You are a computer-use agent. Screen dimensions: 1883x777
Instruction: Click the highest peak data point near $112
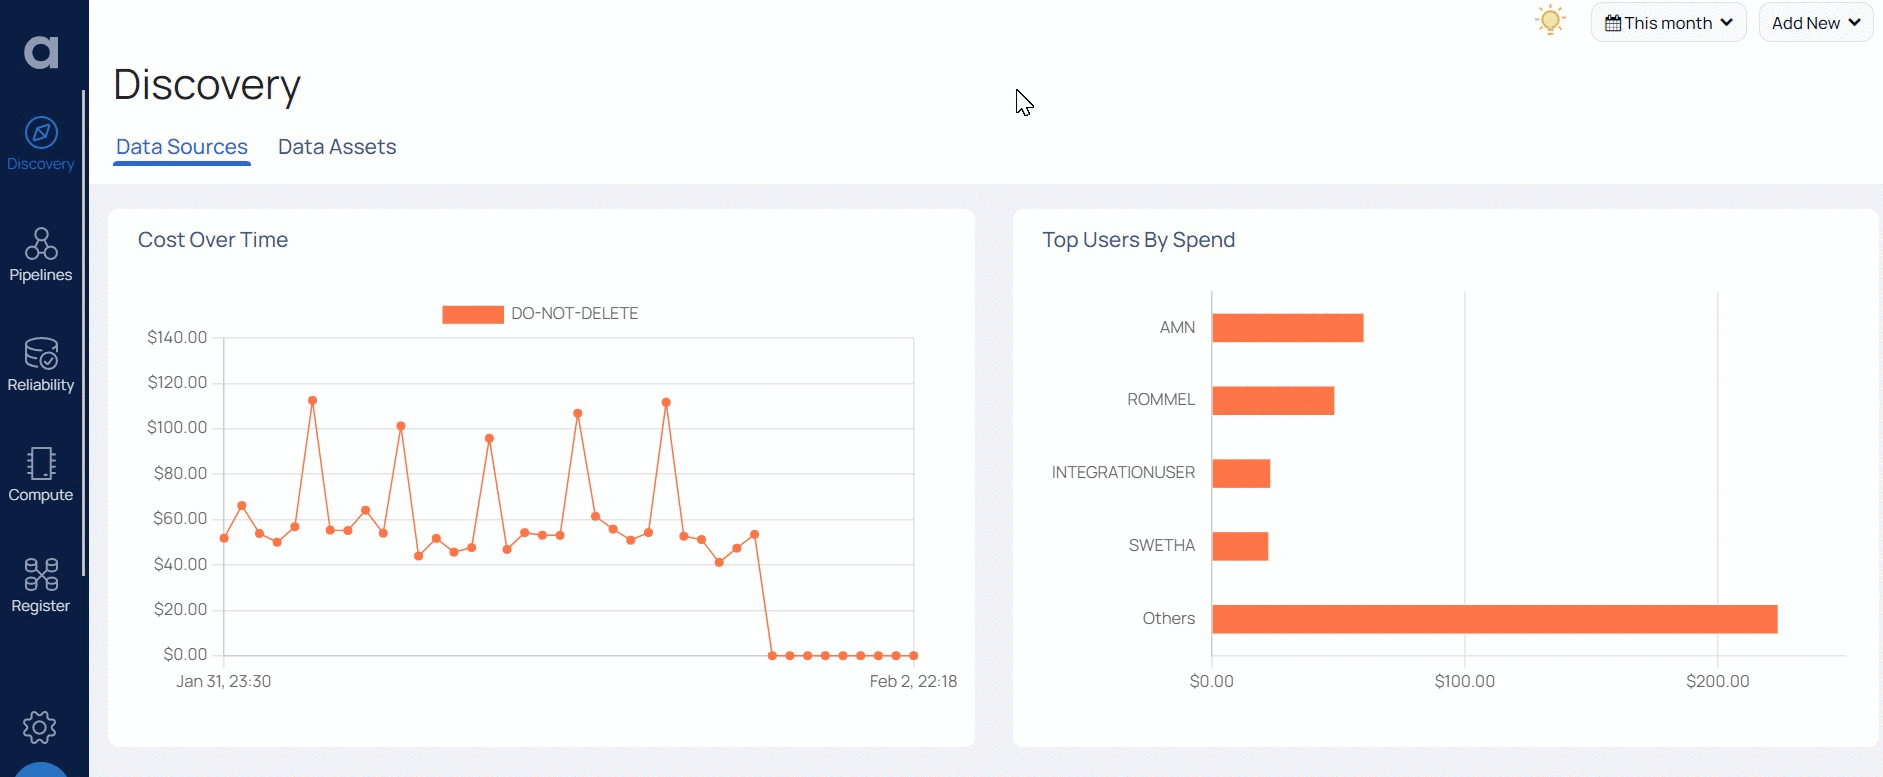point(313,400)
